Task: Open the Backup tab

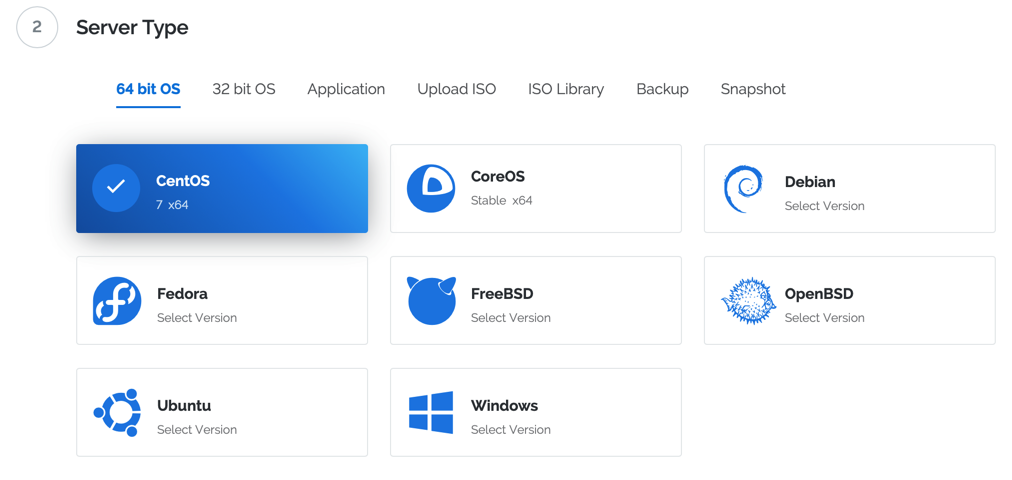Action: [x=662, y=89]
